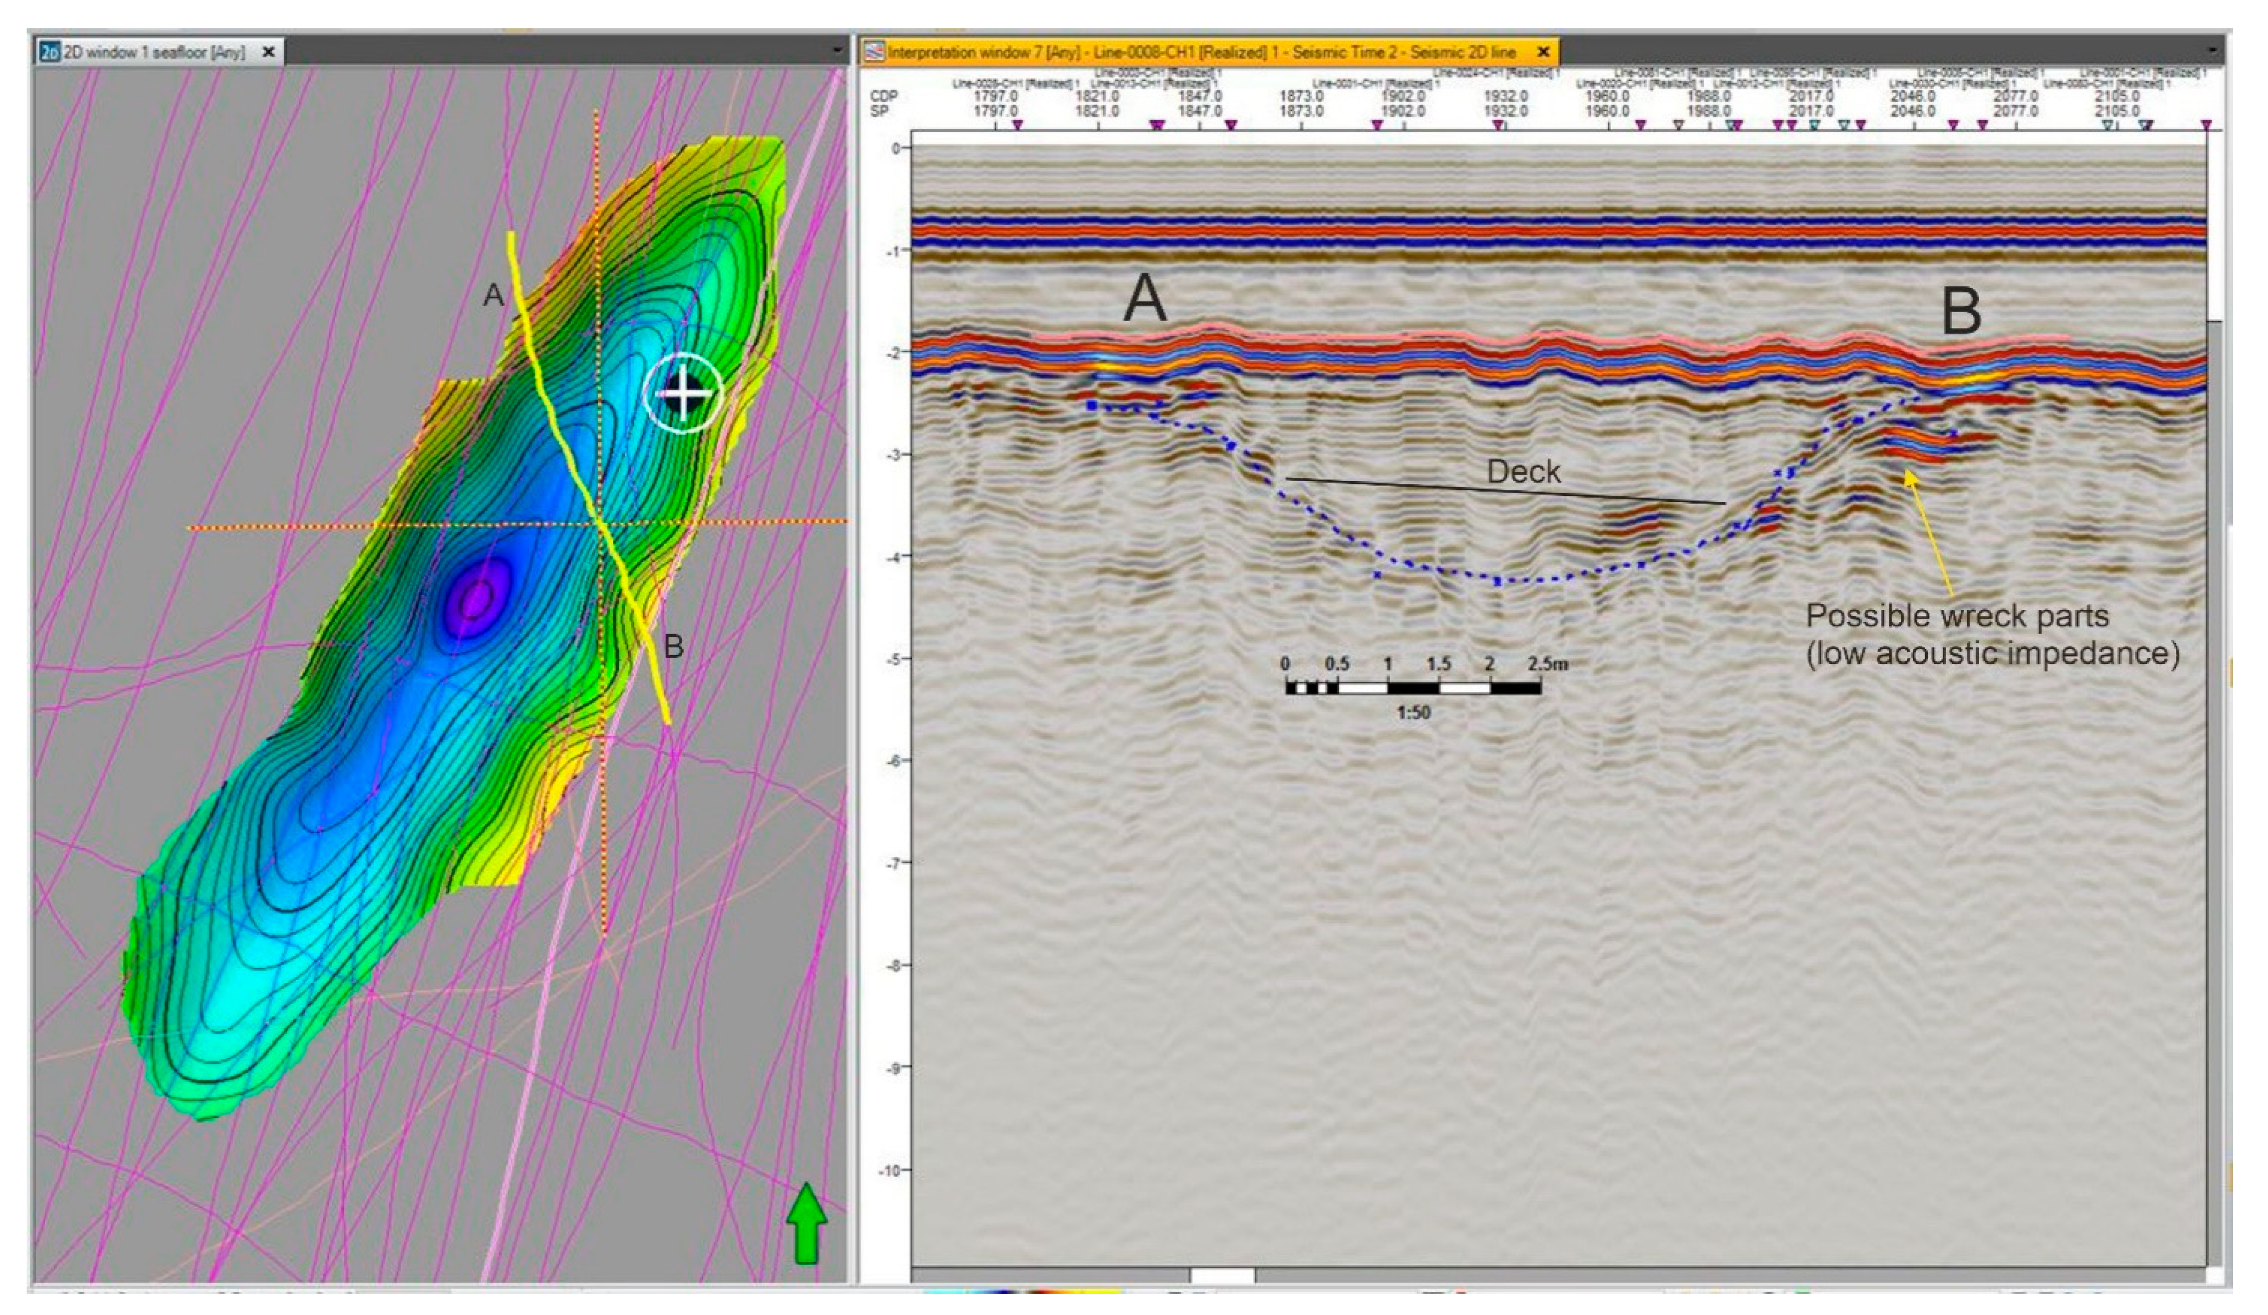Image resolution: width=2268 pixels, height=1315 pixels.
Task: Click leftmost magenta intersection marker near CDP 1797
Action: [x=1018, y=125]
